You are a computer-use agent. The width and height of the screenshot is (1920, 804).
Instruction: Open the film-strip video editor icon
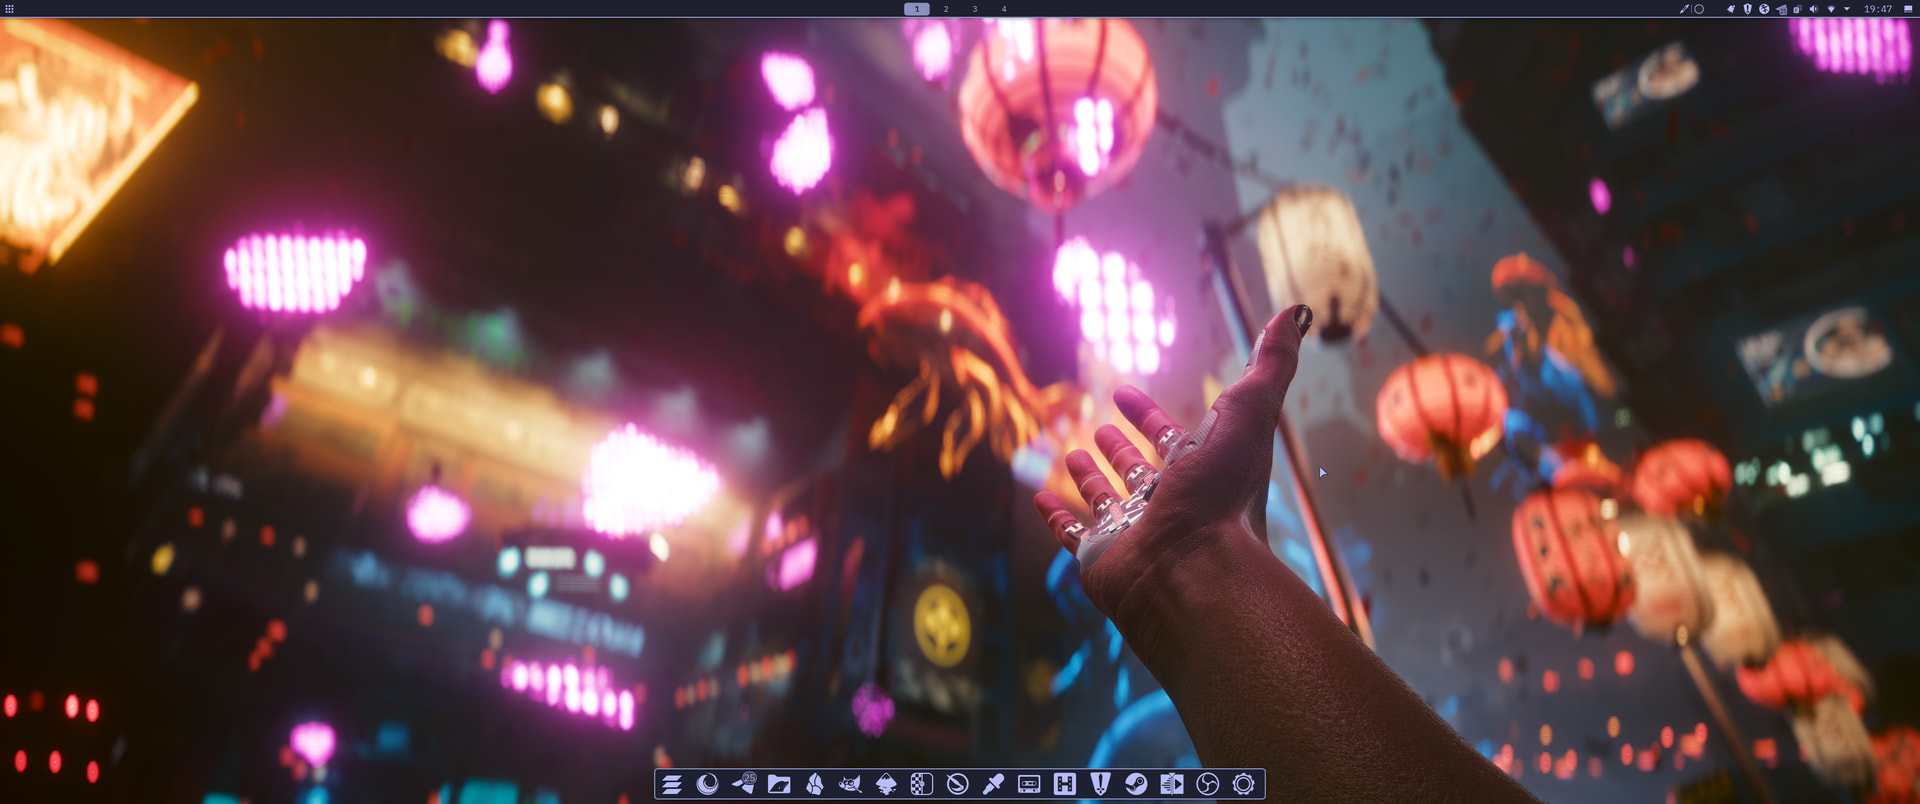tap(1065, 784)
